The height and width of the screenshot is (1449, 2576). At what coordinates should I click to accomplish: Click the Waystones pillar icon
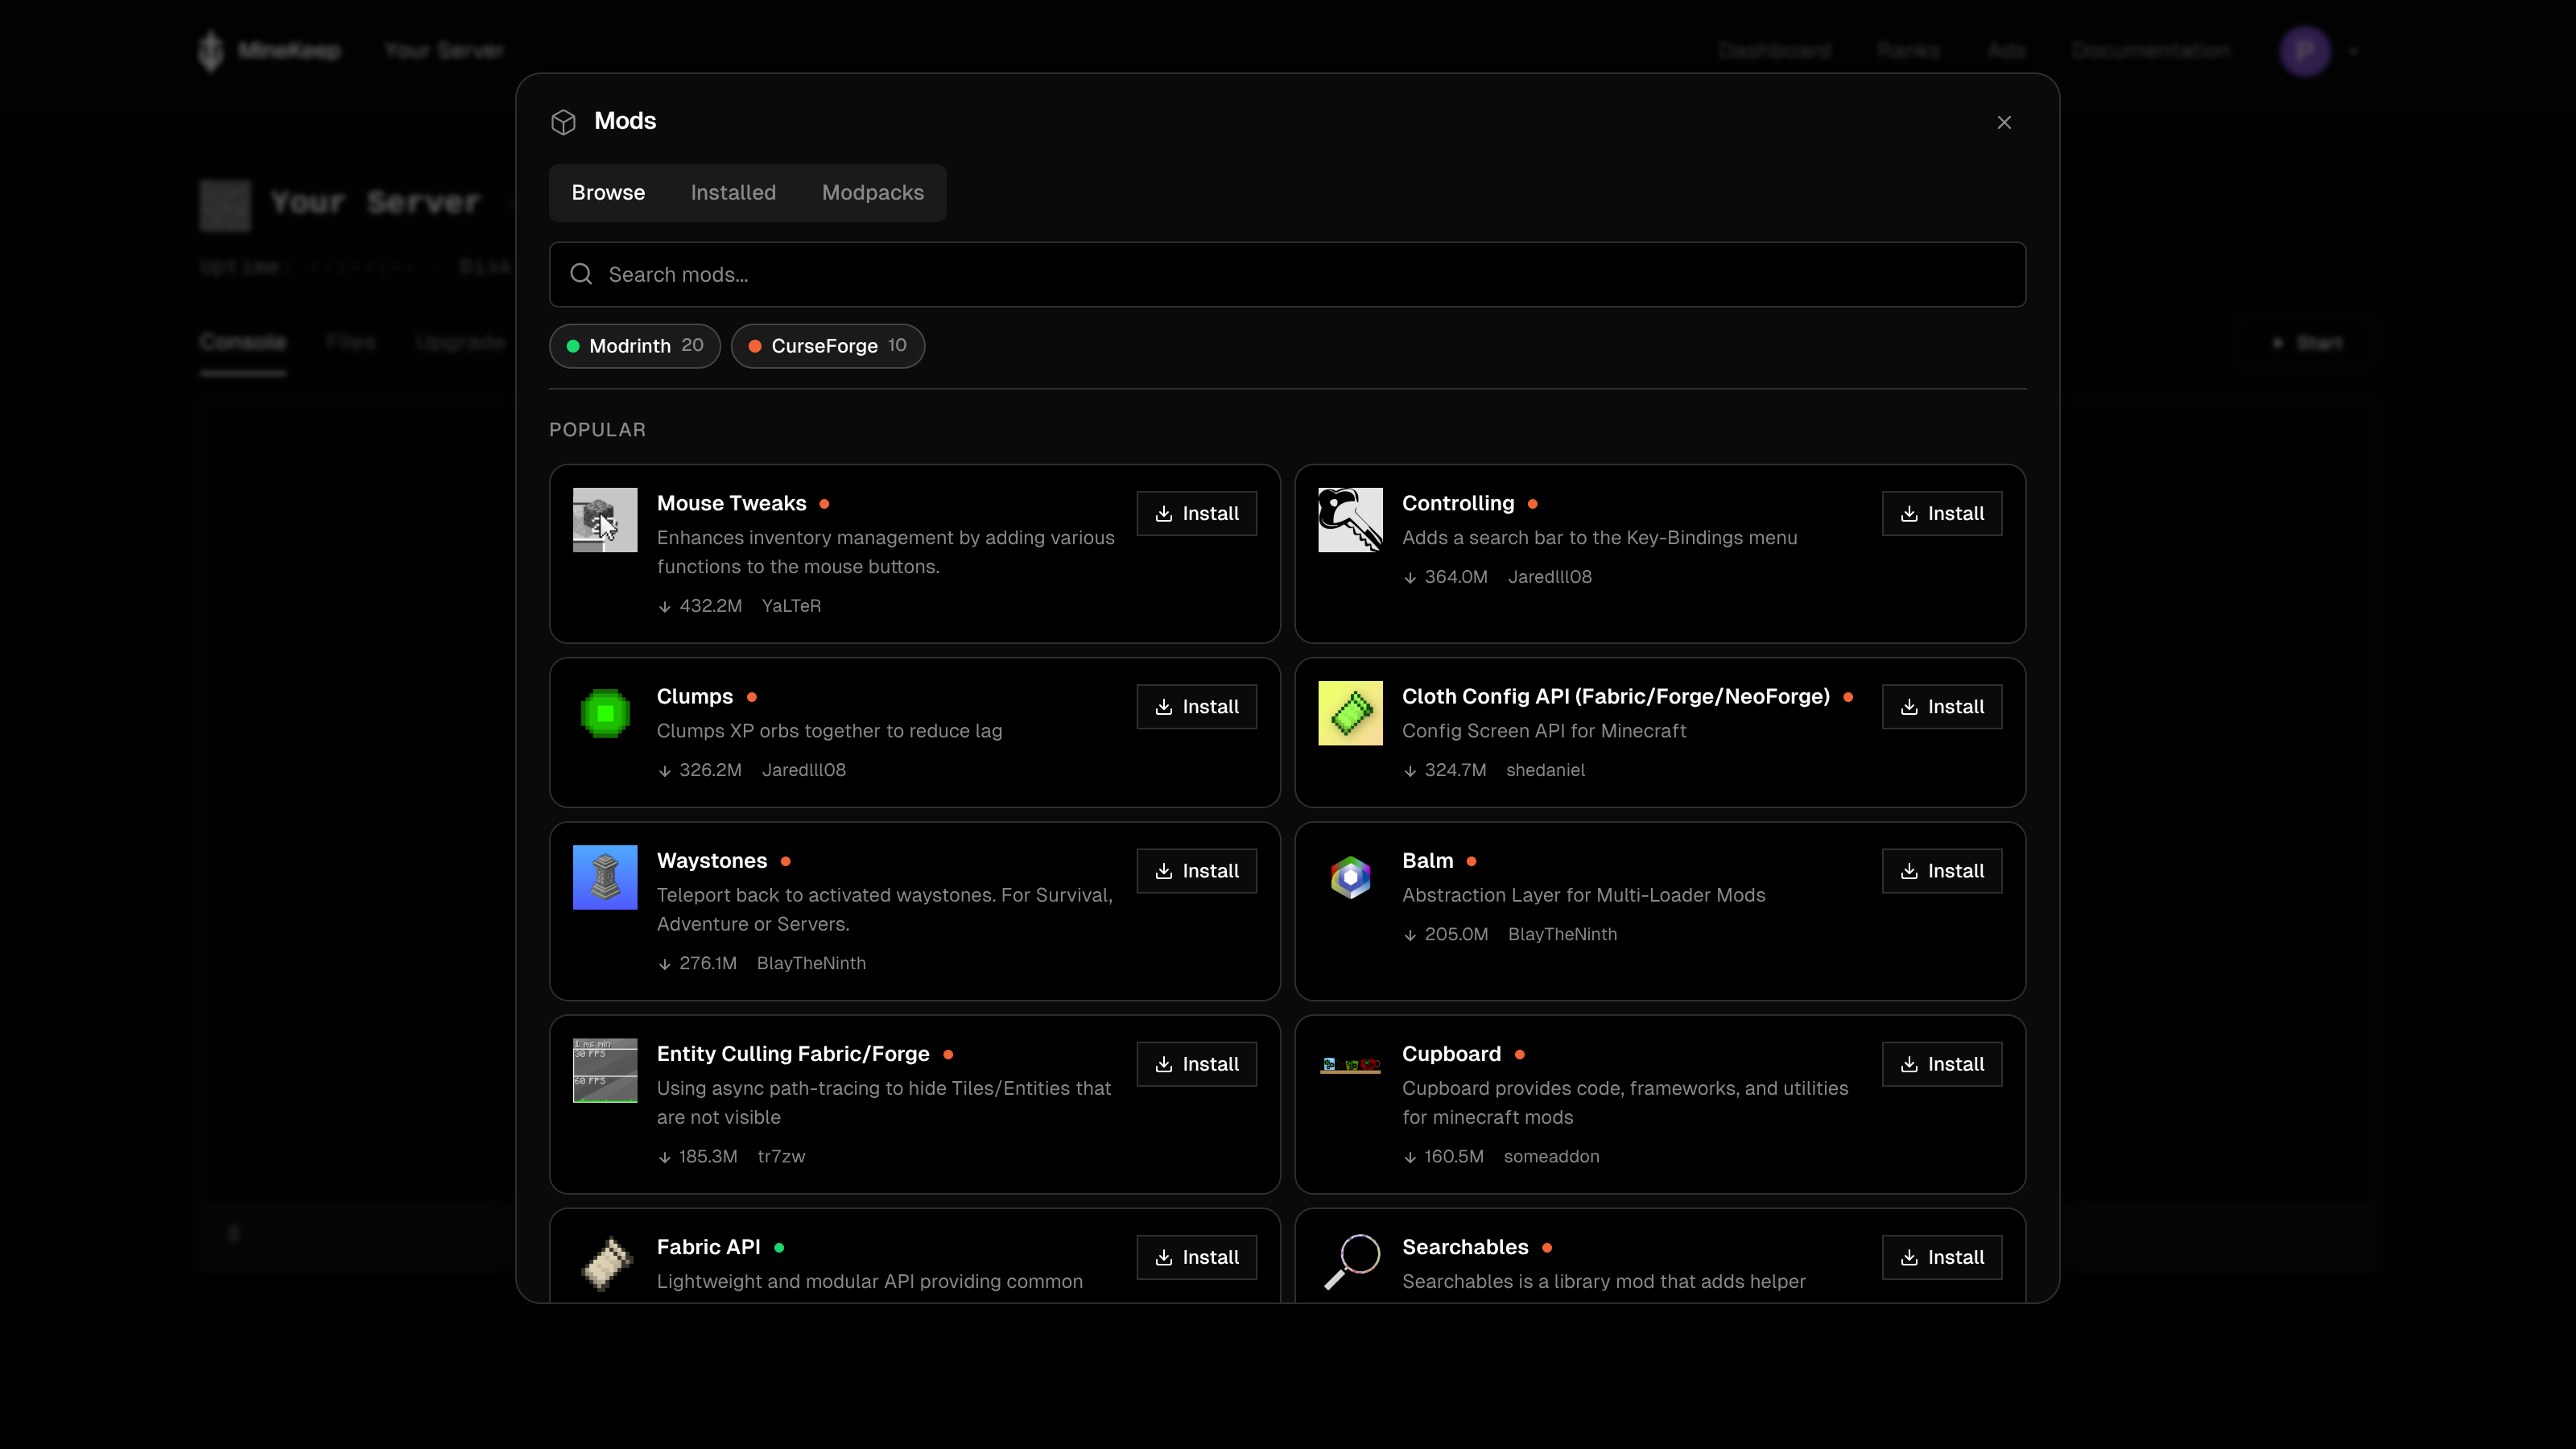click(604, 877)
